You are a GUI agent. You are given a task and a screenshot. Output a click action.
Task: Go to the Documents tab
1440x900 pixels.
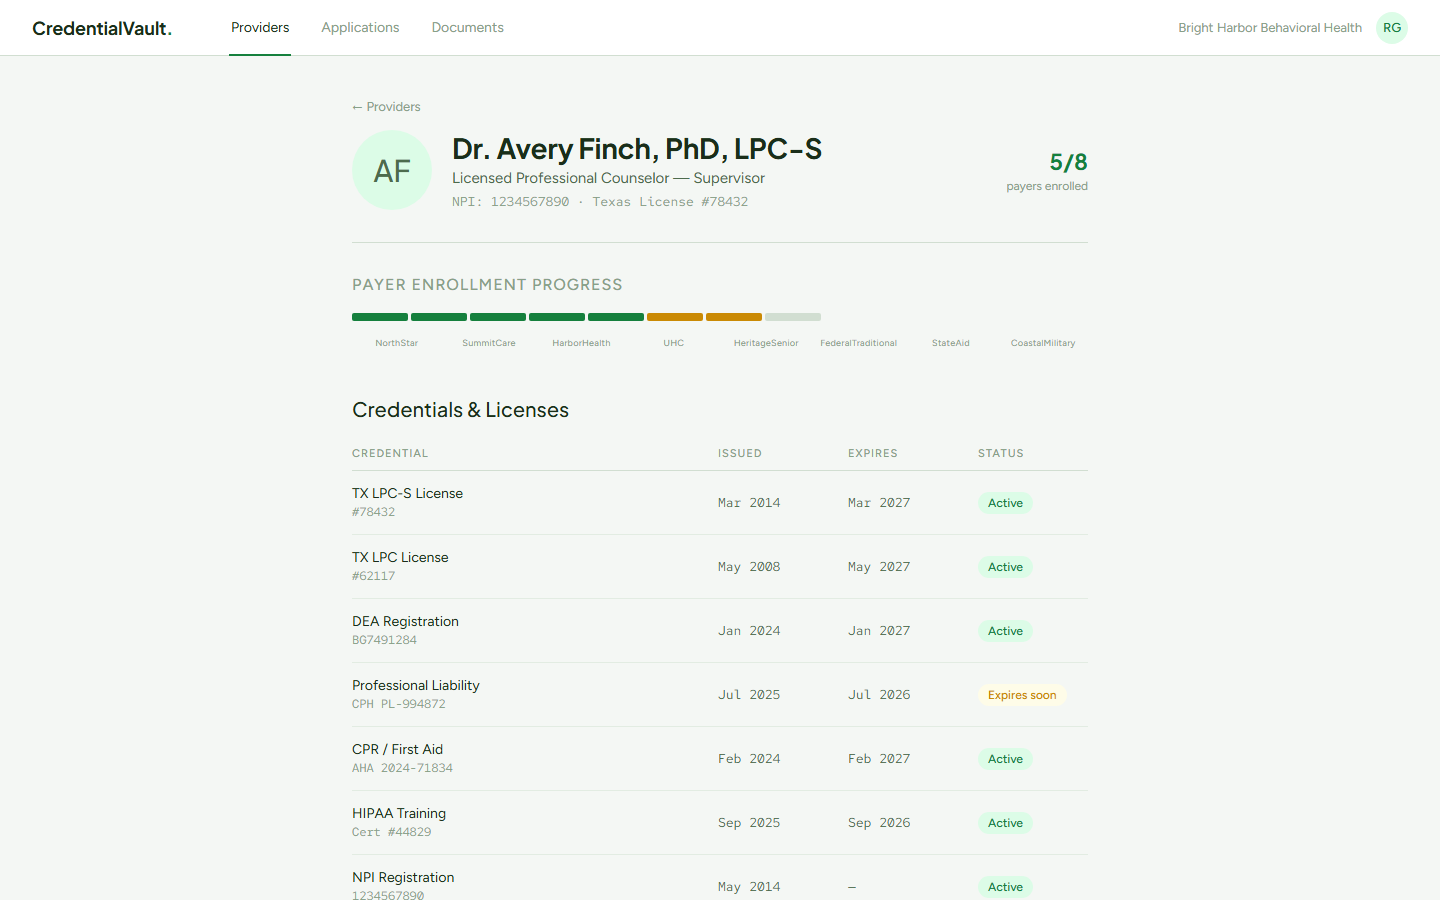pyautogui.click(x=468, y=28)
